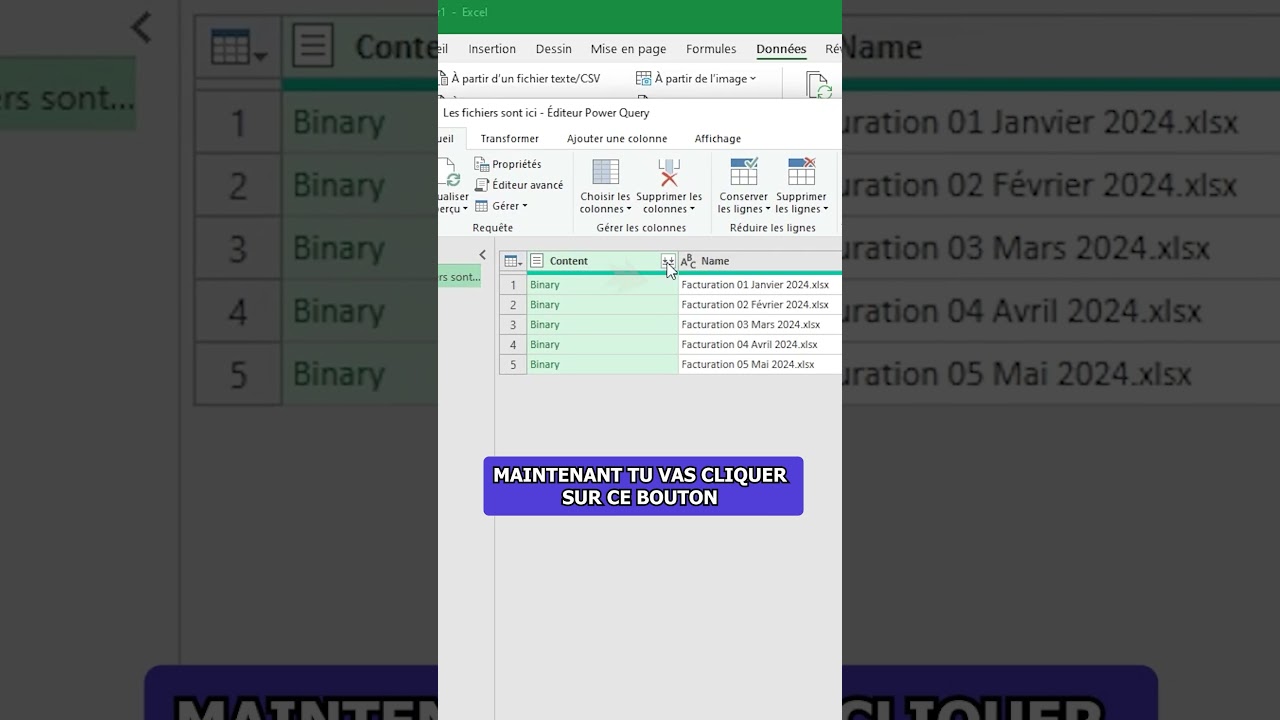Expand the Supprimer les lignes dropdown label
The width and height of the screenshot is (1280, 720).
tap(801, 203)
